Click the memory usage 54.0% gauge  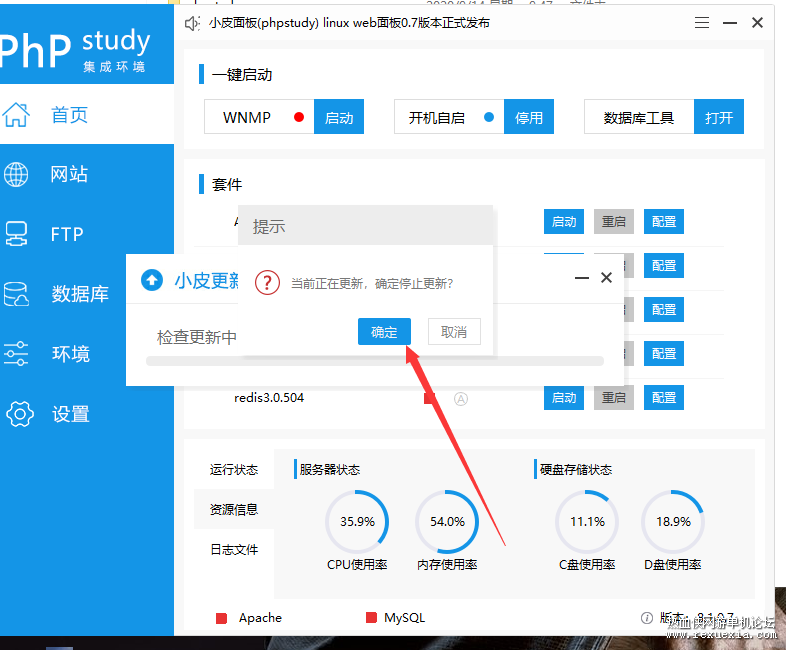[447, 522]
